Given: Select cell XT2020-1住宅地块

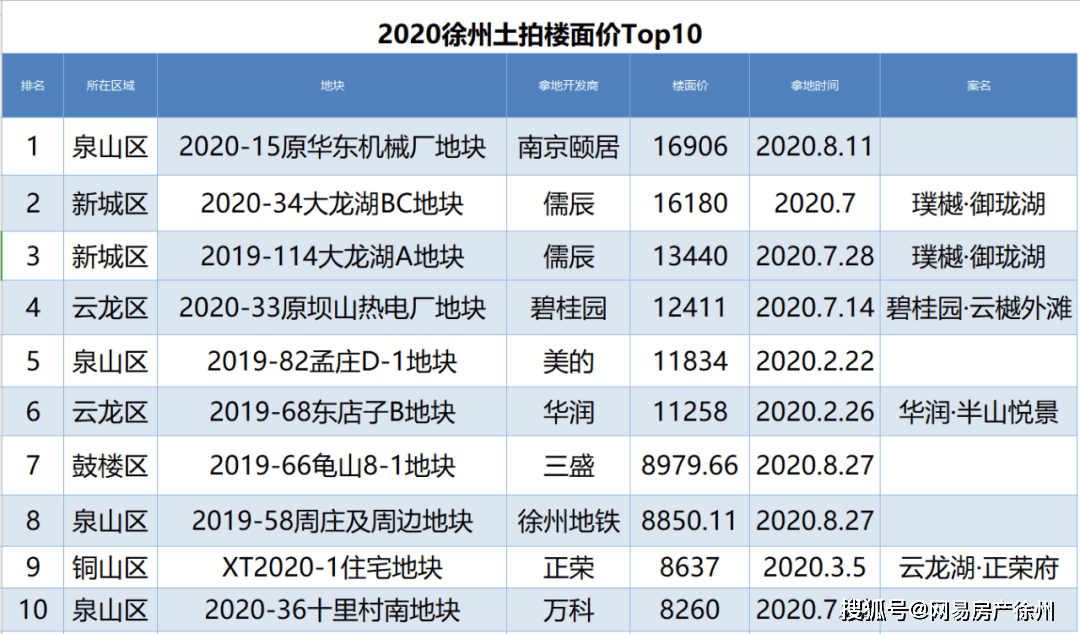Looking at the screenshot, I should click(x=332, y=567).
